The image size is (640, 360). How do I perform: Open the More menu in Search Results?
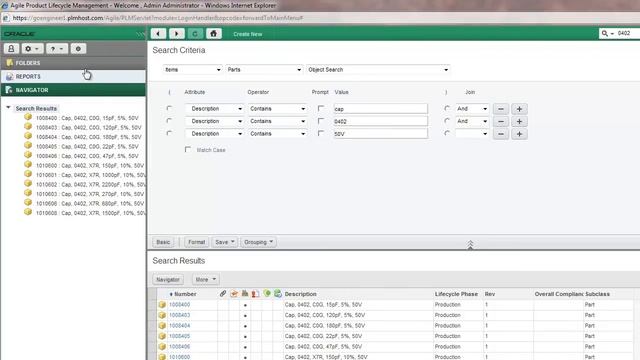(x=206, y=280)
